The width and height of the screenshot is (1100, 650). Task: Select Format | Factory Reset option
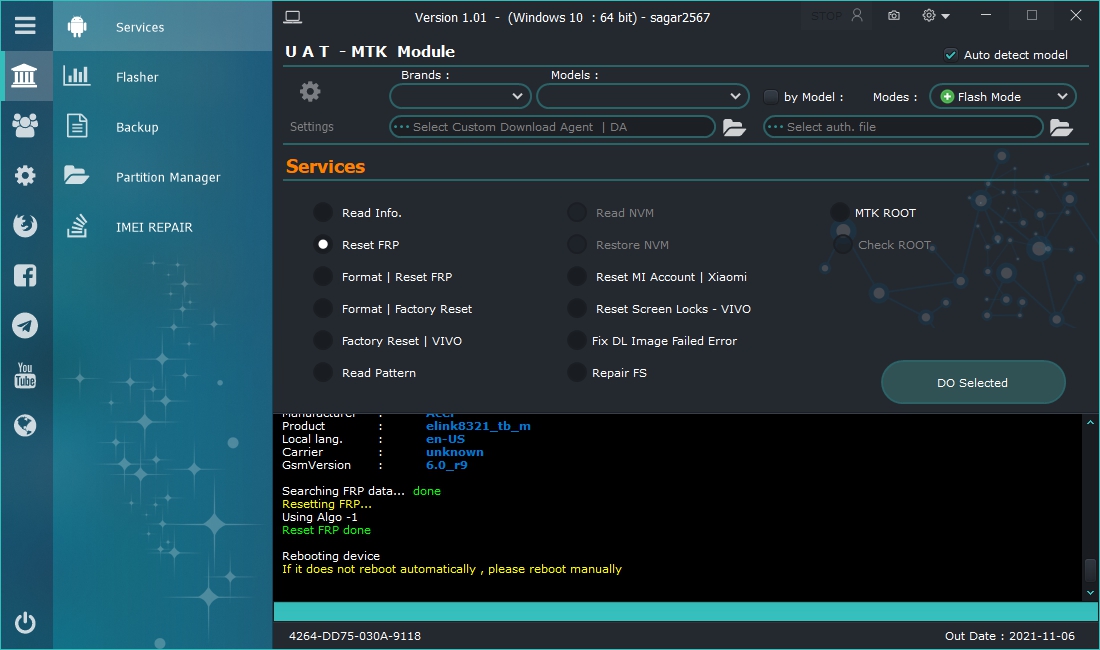323,309
